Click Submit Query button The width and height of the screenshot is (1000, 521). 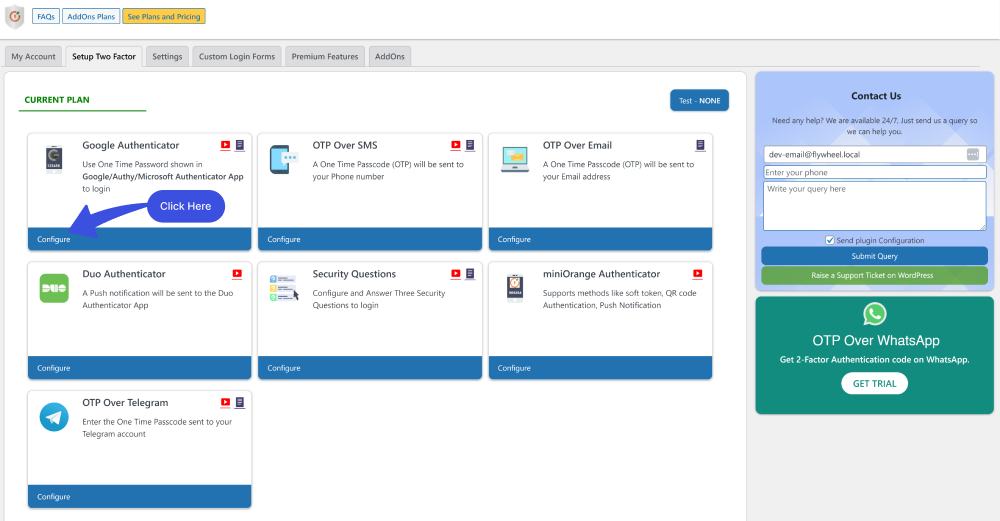pos(874,256)
